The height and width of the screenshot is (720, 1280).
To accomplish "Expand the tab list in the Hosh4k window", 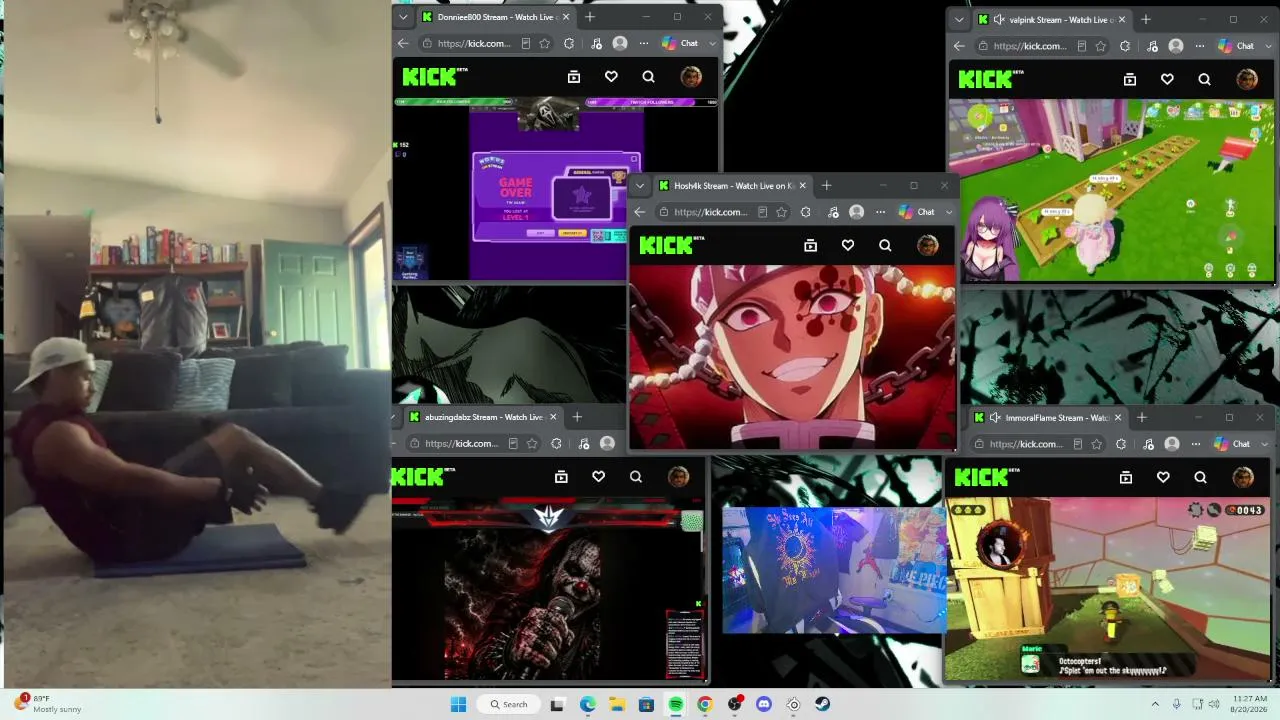I will 640,186.
